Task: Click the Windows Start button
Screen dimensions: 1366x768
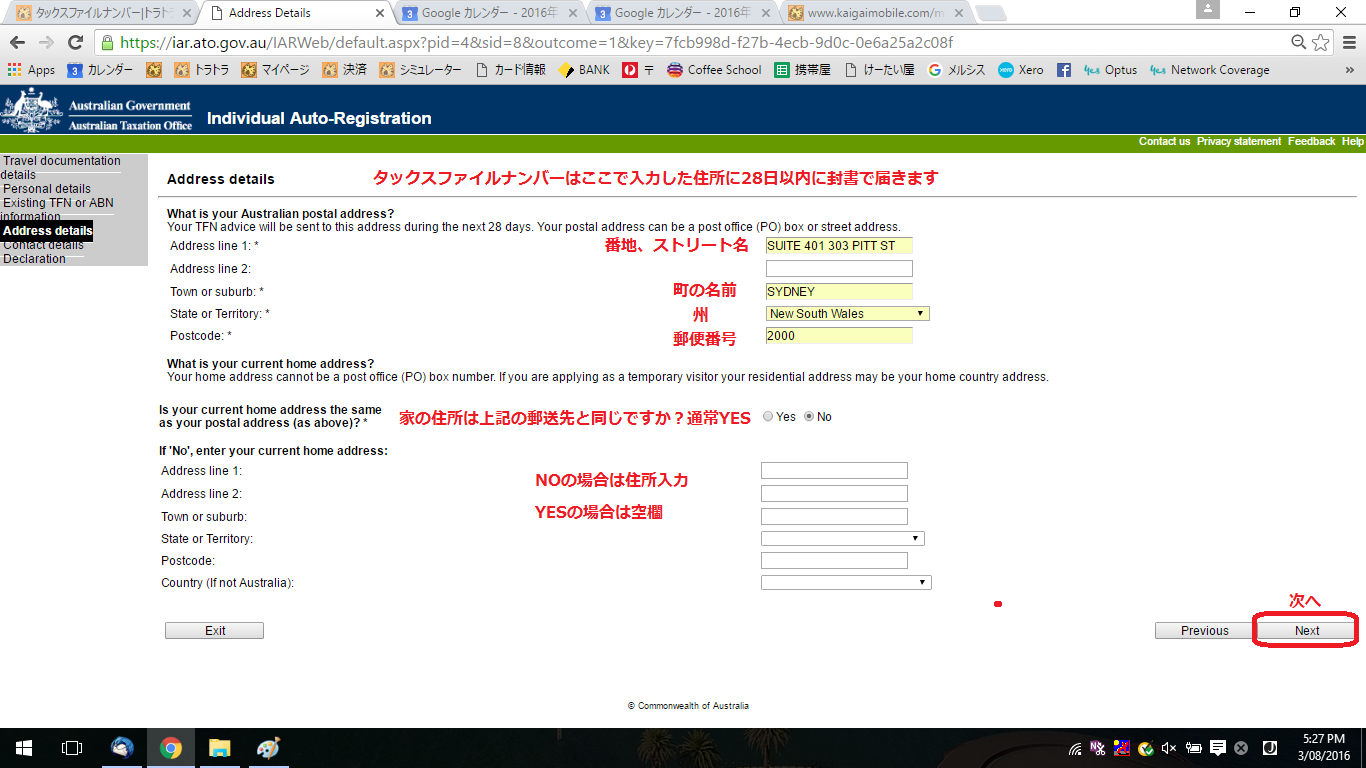Action: tap(24, 748)
